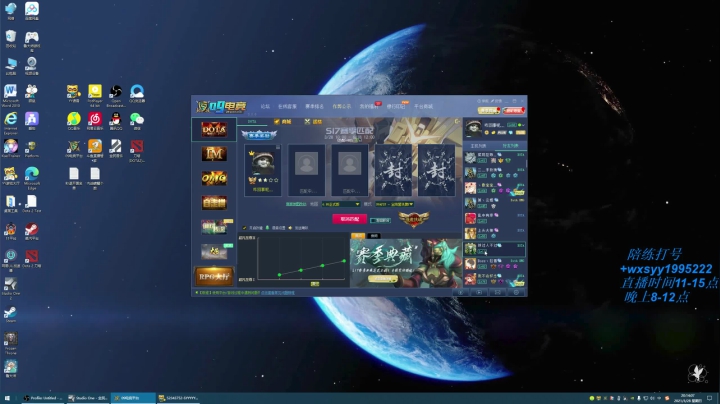Click the 09电竞 platform logo
This screenshot has height=404, width=720.
[221, 107]
